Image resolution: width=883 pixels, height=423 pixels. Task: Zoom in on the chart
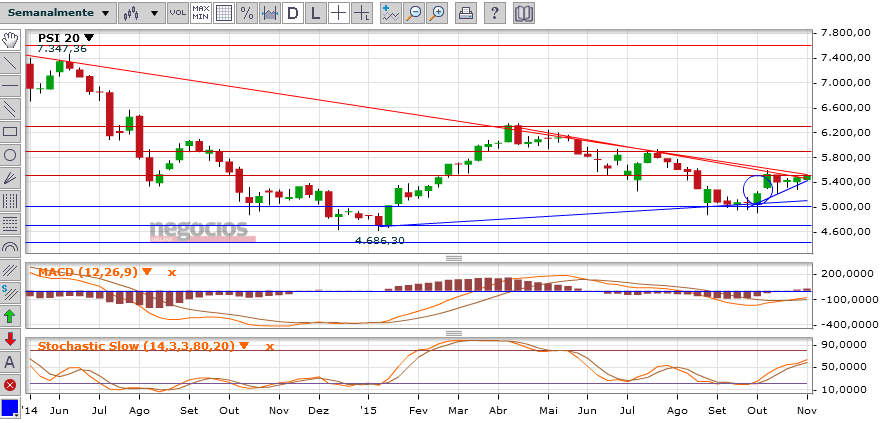pos(437,12)
